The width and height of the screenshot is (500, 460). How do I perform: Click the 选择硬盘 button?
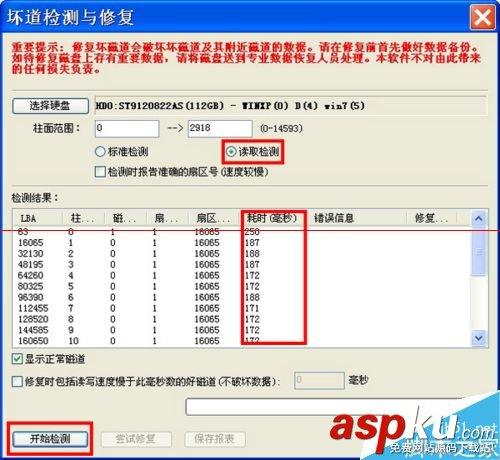pos(50,106)
